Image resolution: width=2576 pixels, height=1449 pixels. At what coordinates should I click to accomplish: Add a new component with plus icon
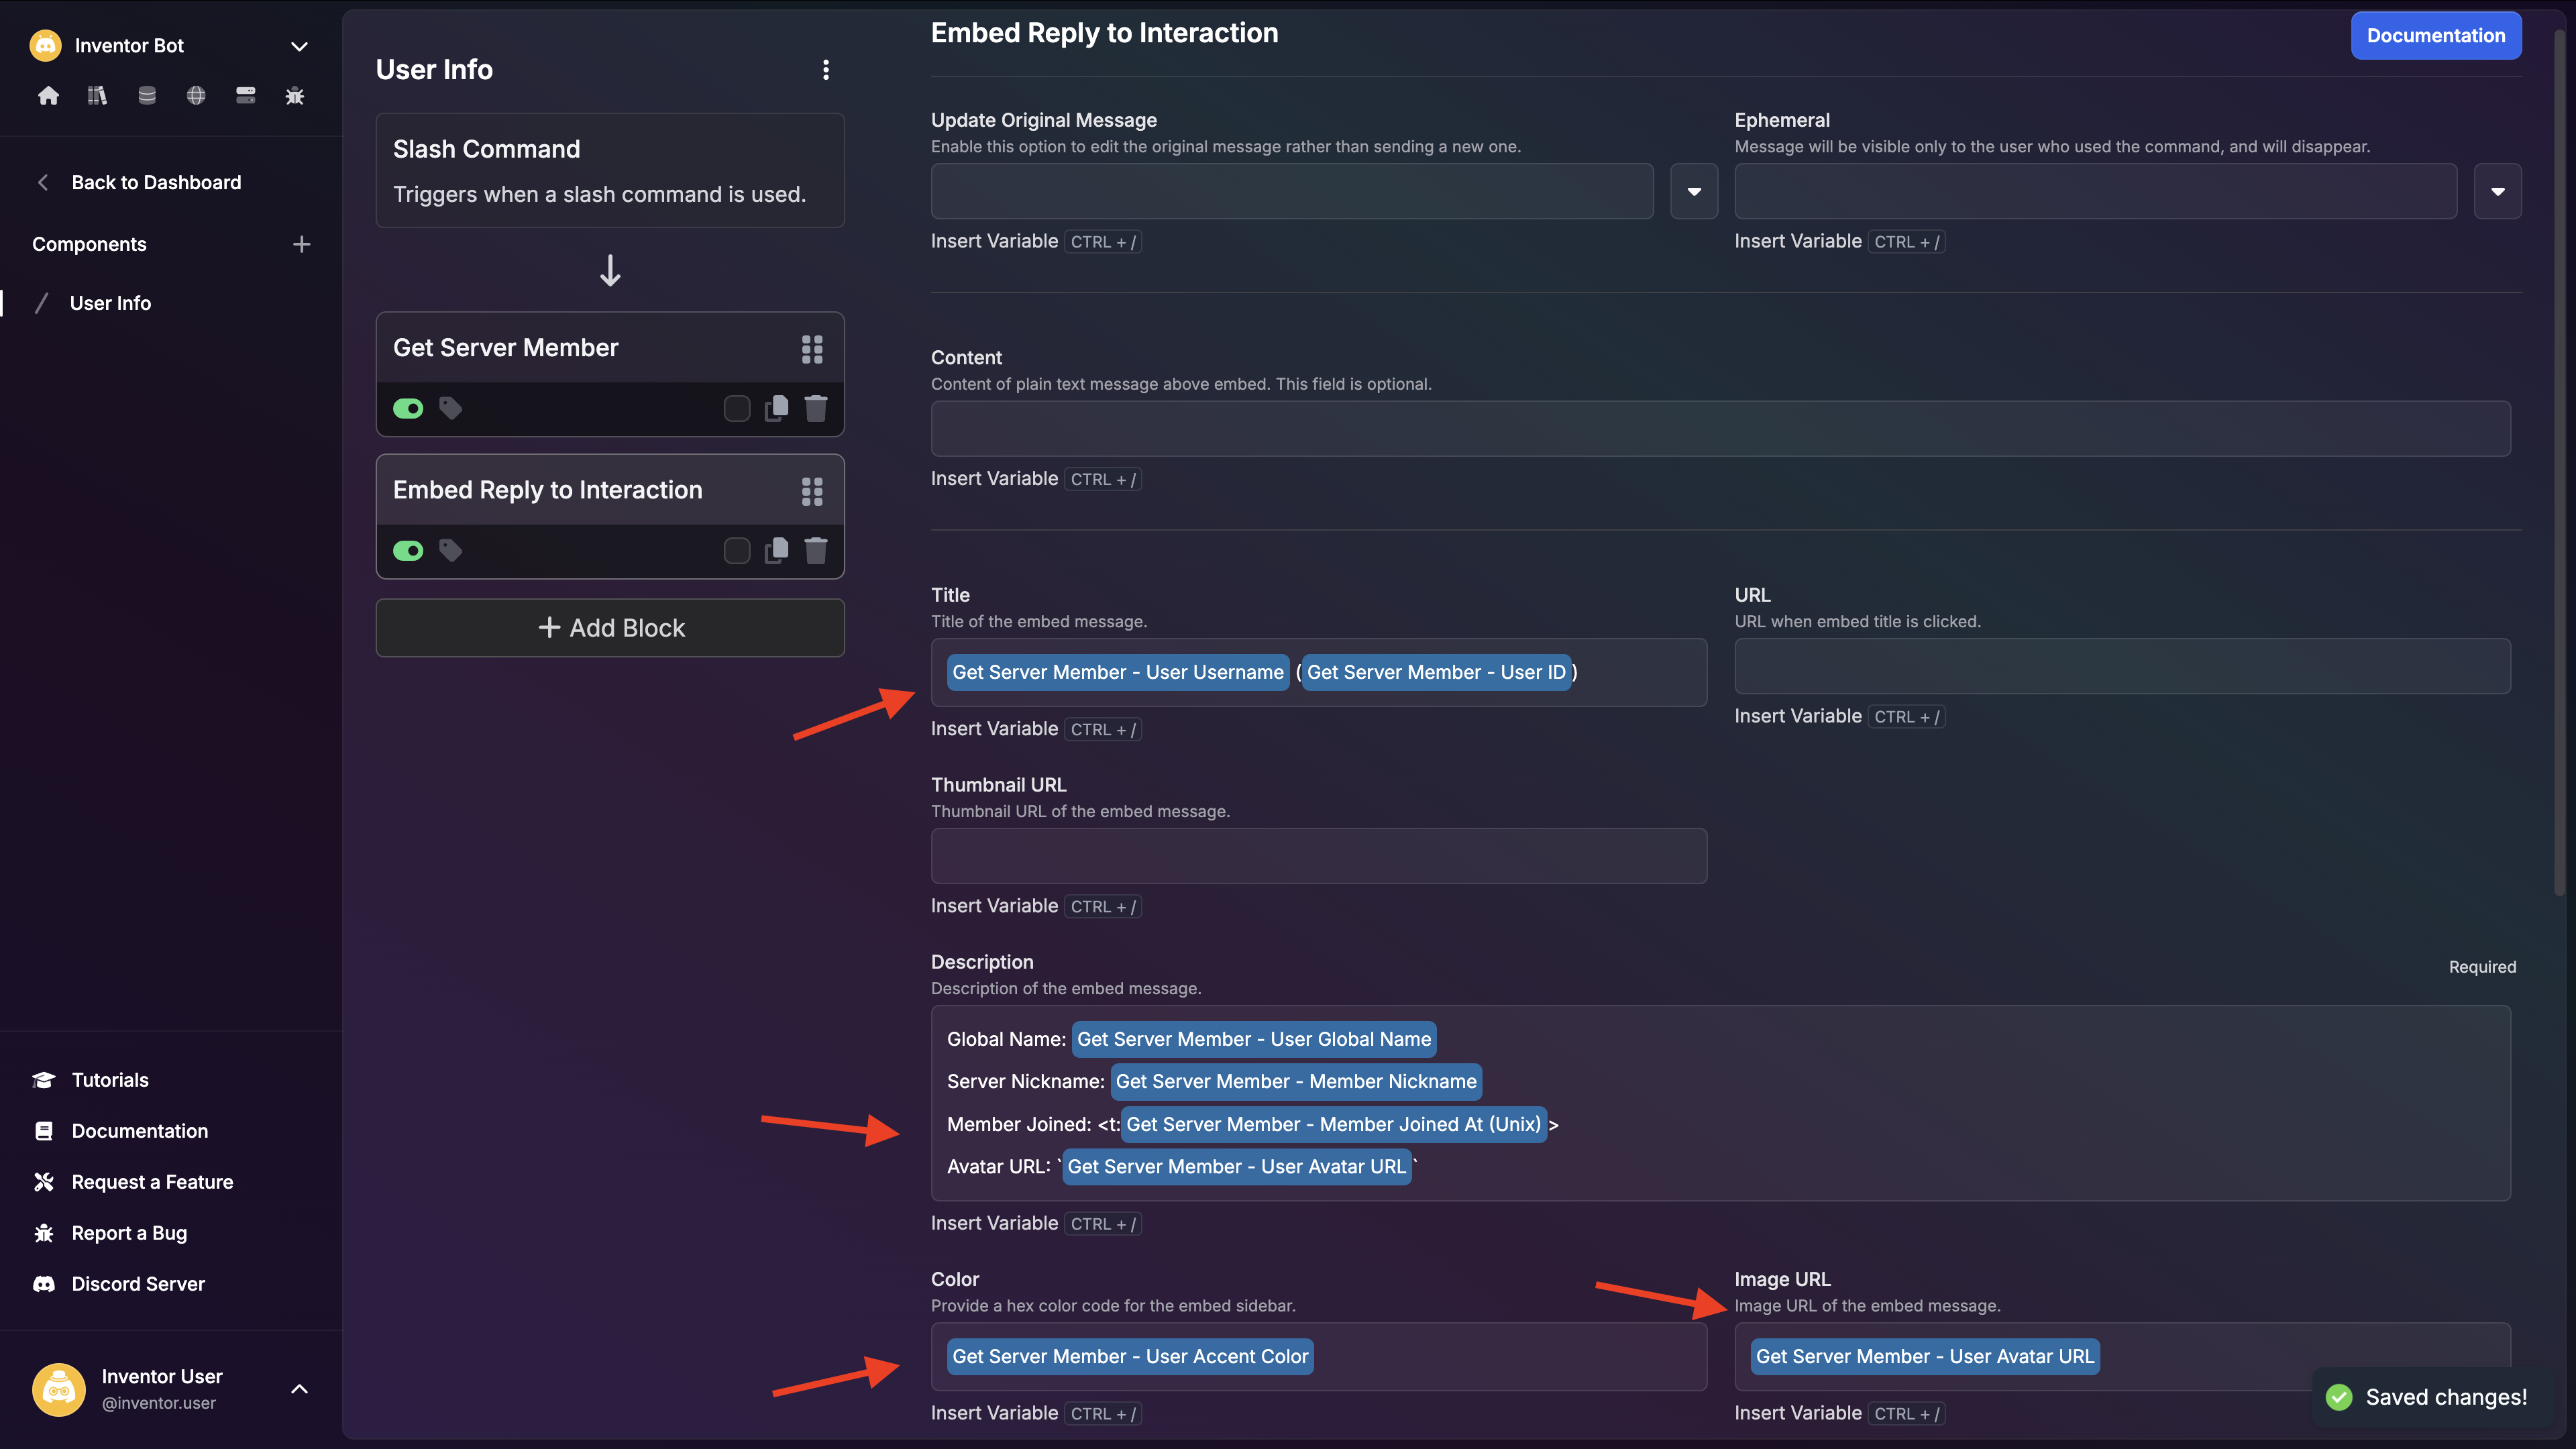tap(301, 244)
